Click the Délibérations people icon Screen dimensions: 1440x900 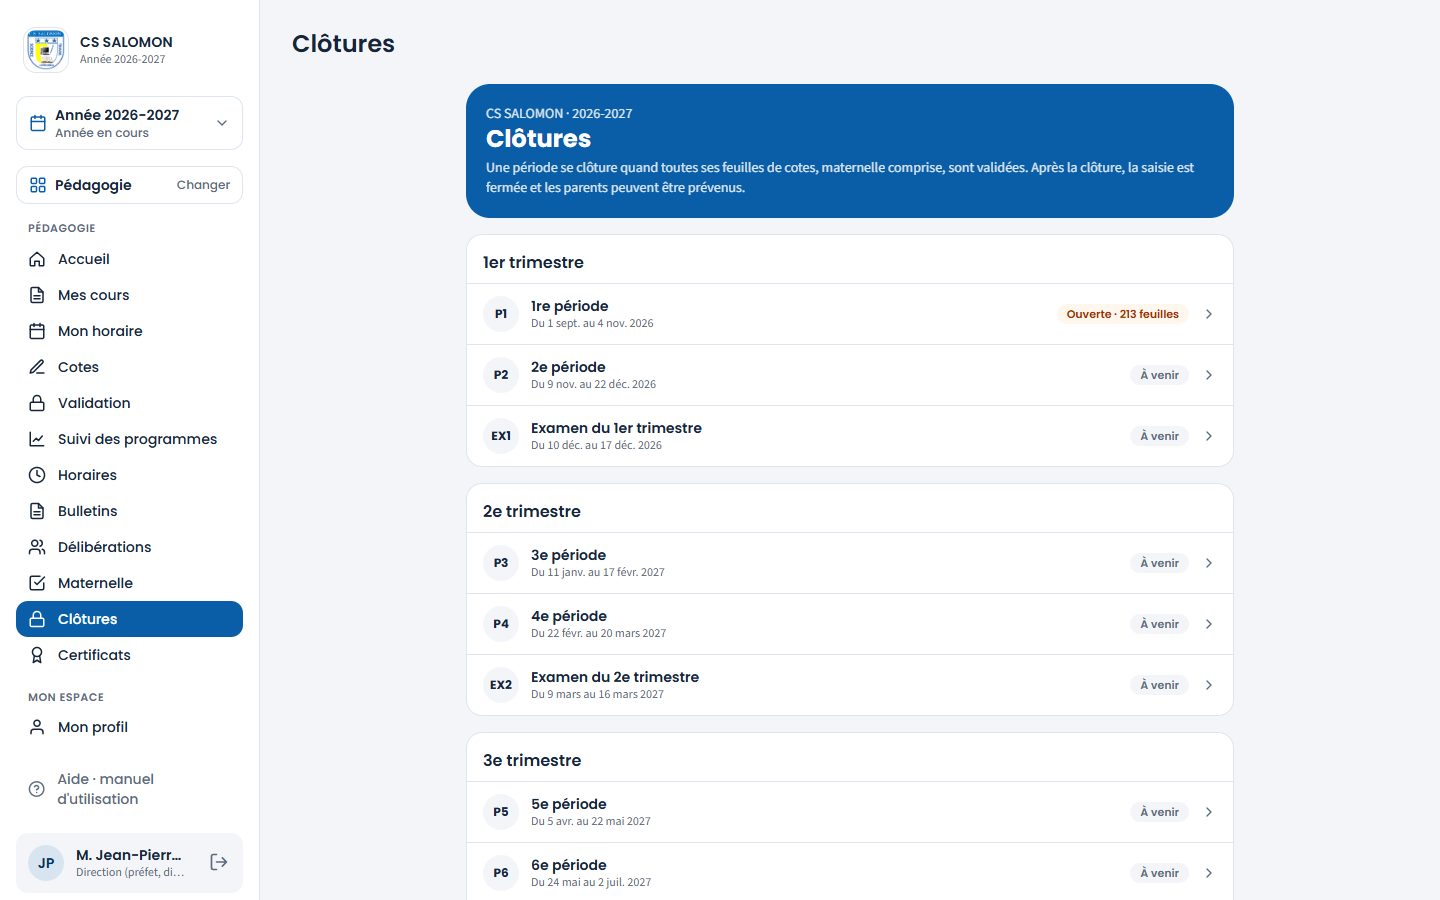pos(37,547)
